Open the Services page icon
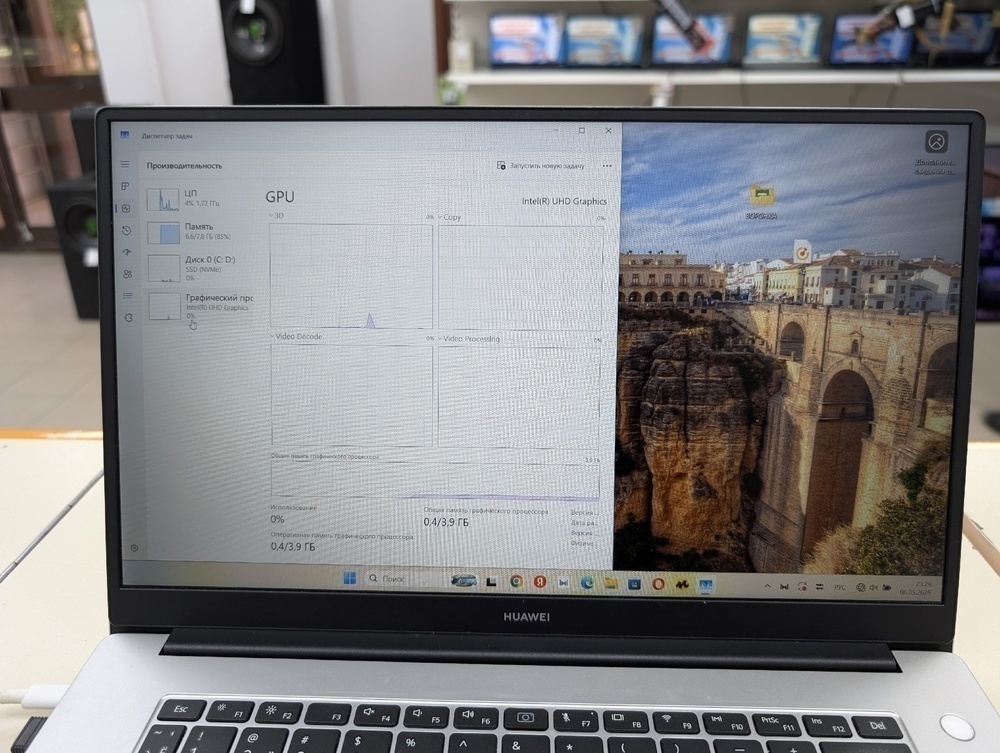Screen dimensions: 1000x753 (x=129, y=318)
